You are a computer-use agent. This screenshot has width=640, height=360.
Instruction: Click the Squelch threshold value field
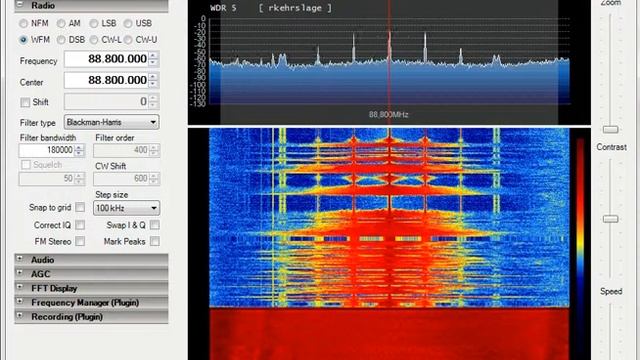47,178
